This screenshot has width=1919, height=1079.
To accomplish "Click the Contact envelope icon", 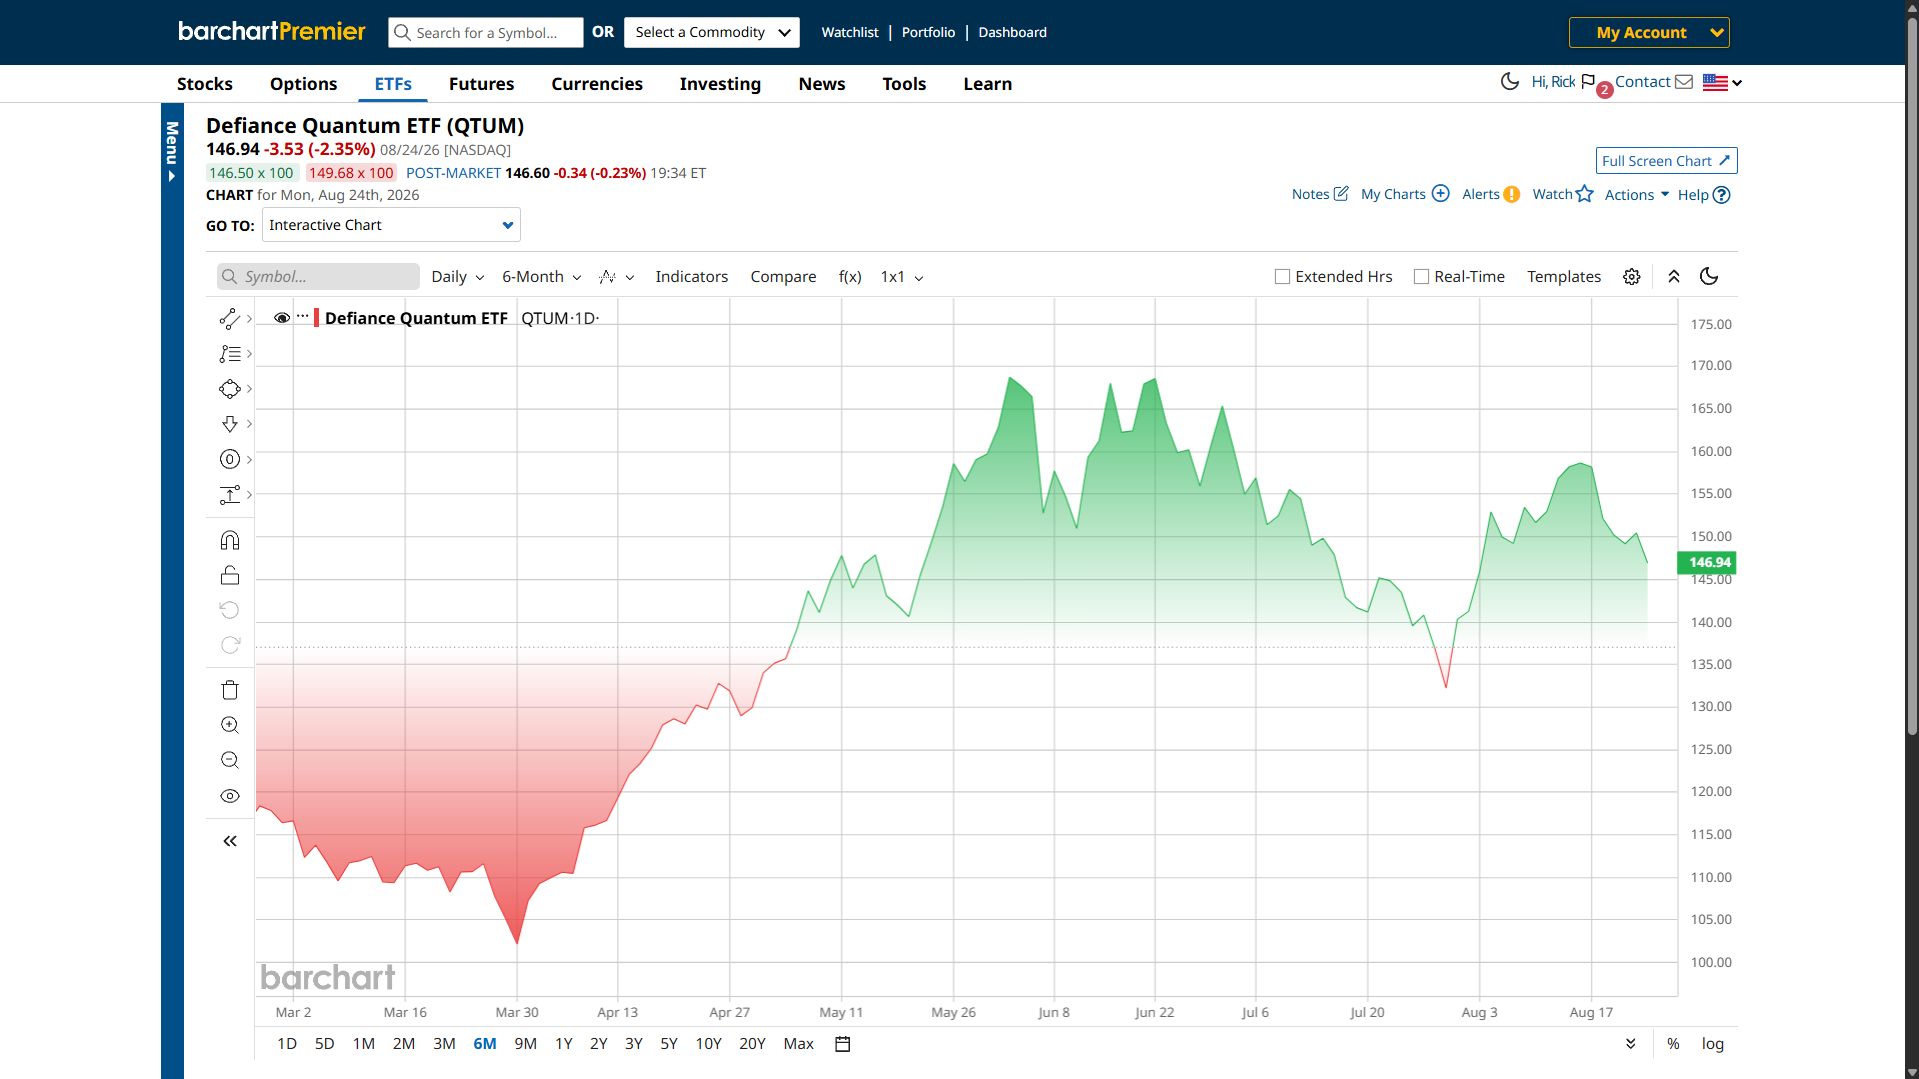I will (1684, 82).
